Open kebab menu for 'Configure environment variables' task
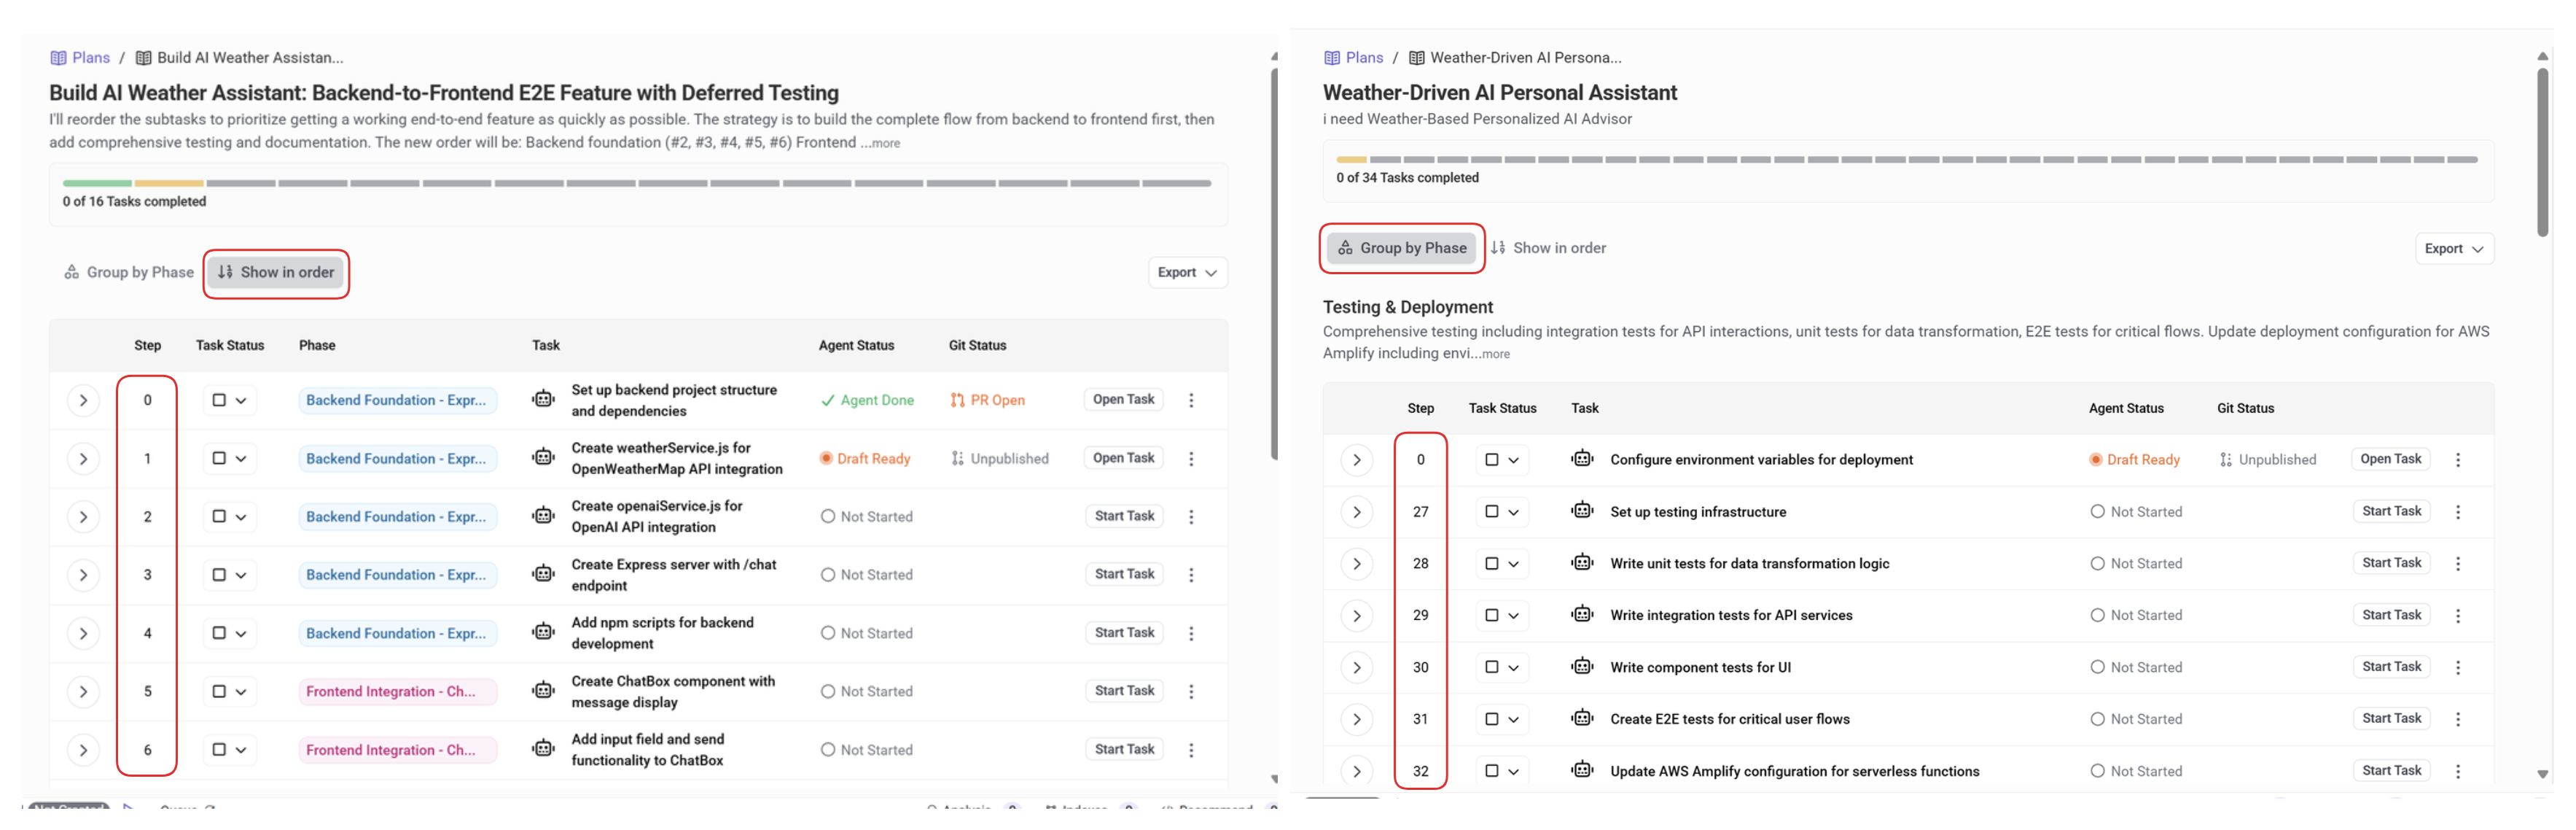This screenshot has width=2576, height=830. point(2458,460)
